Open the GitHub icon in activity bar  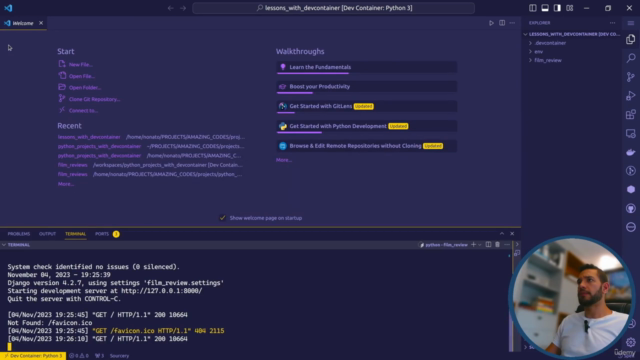[631, 208]
